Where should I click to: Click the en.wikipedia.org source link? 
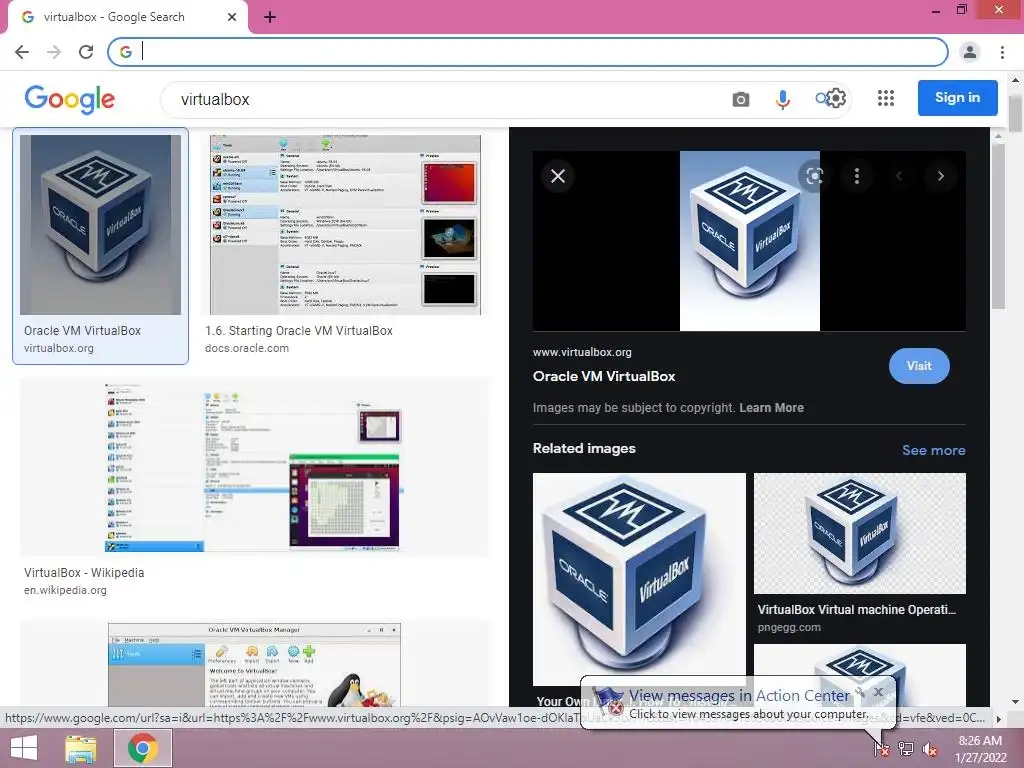(65, 590)
